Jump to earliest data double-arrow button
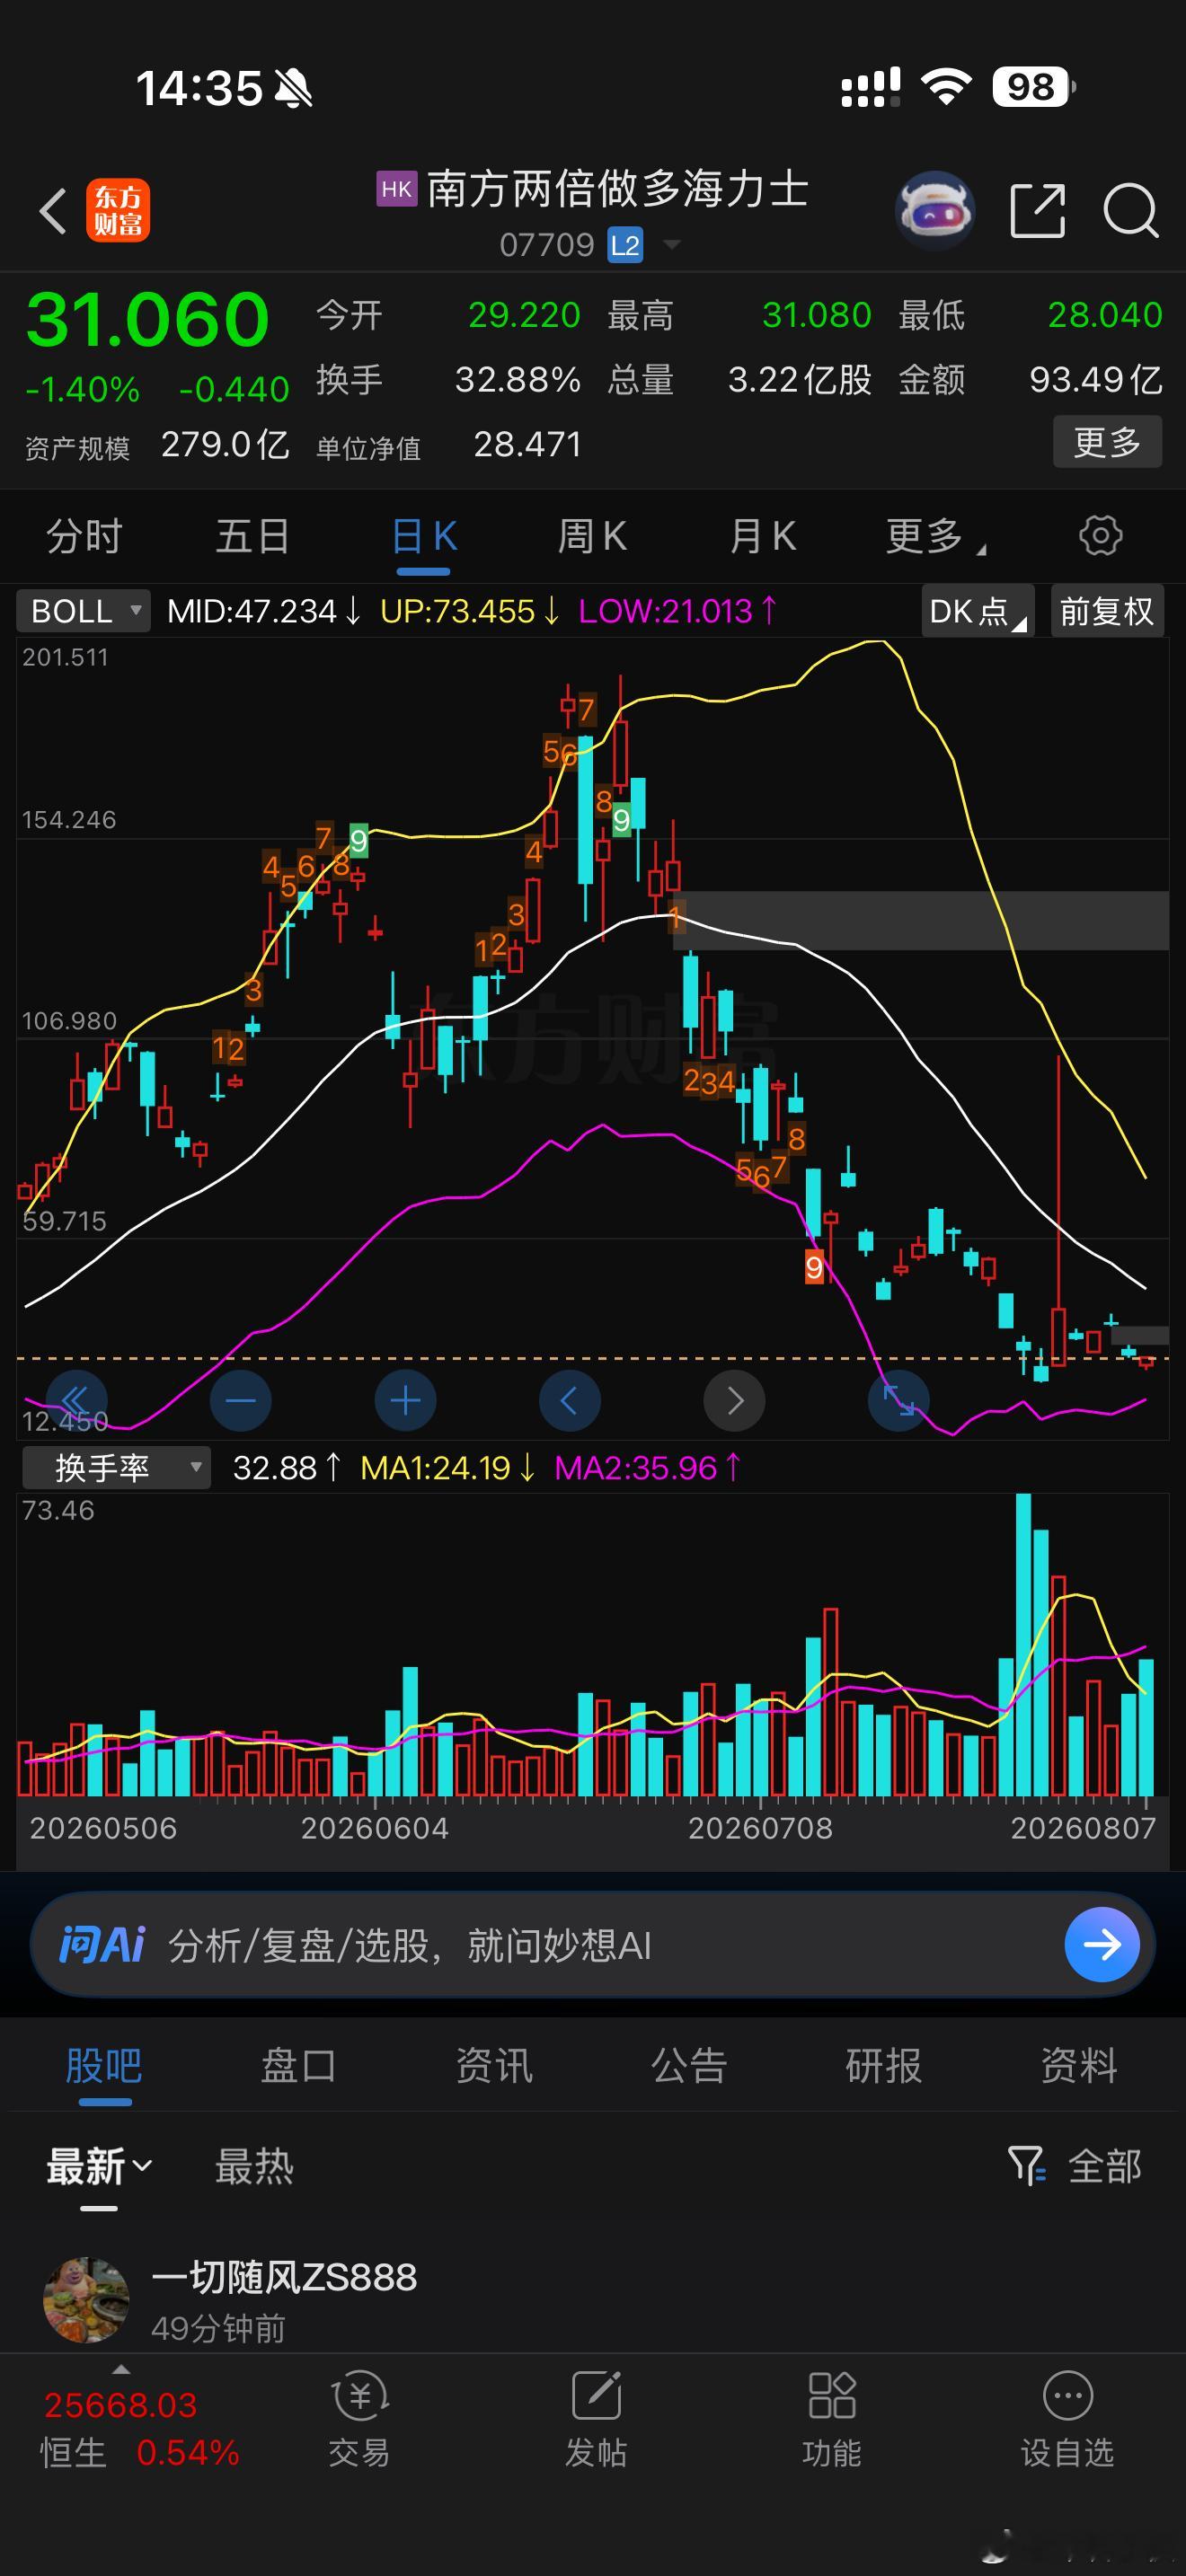Viewport: 1186px width, 2576px height. tap(76, 1401)
